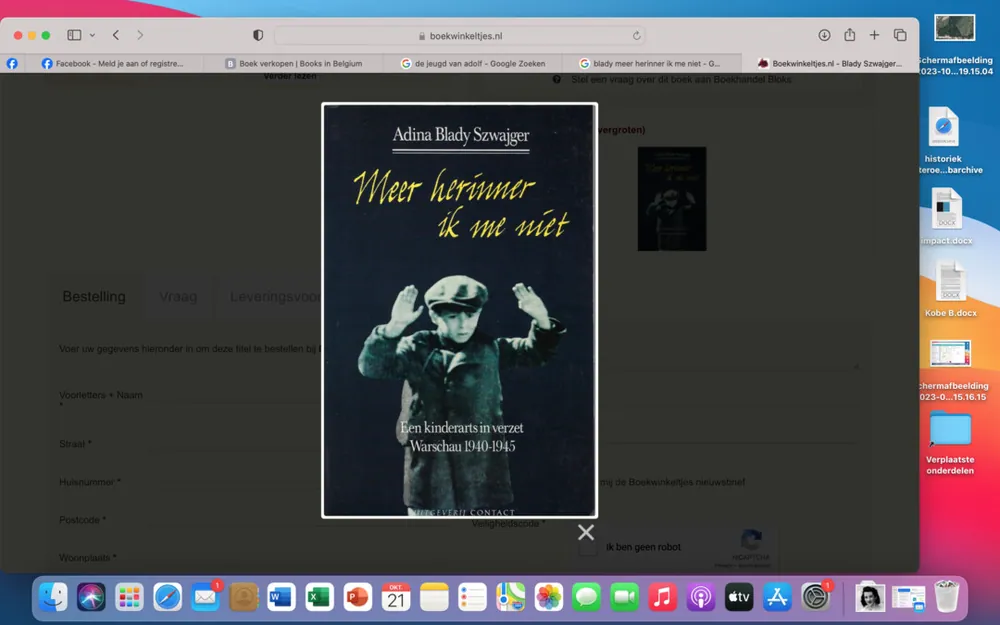Click the boekwinkeltjes.nl address bar

(460, 36)
